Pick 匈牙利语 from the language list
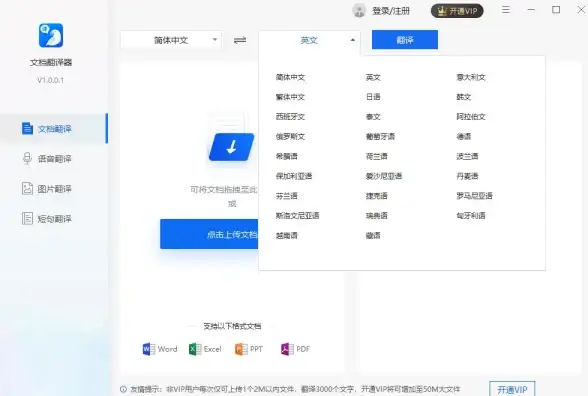 point(471,216)
